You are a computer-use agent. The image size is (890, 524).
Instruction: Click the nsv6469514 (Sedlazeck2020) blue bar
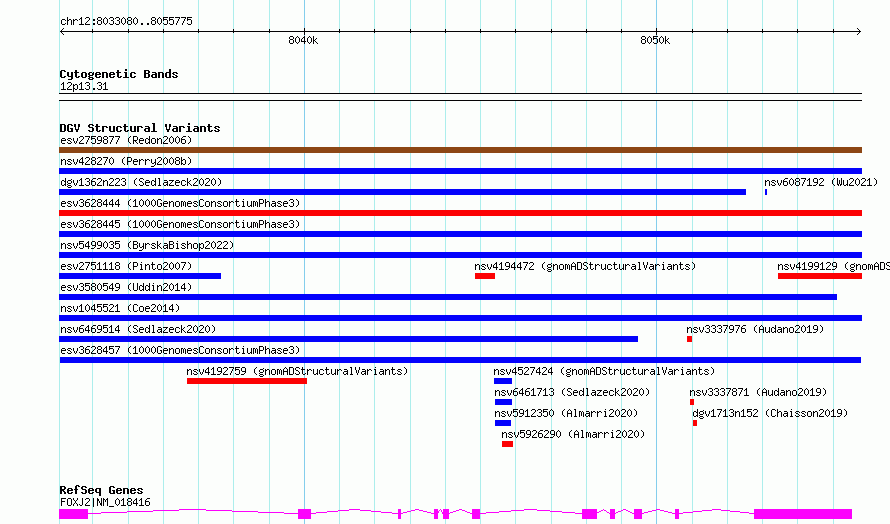point(349,339)
